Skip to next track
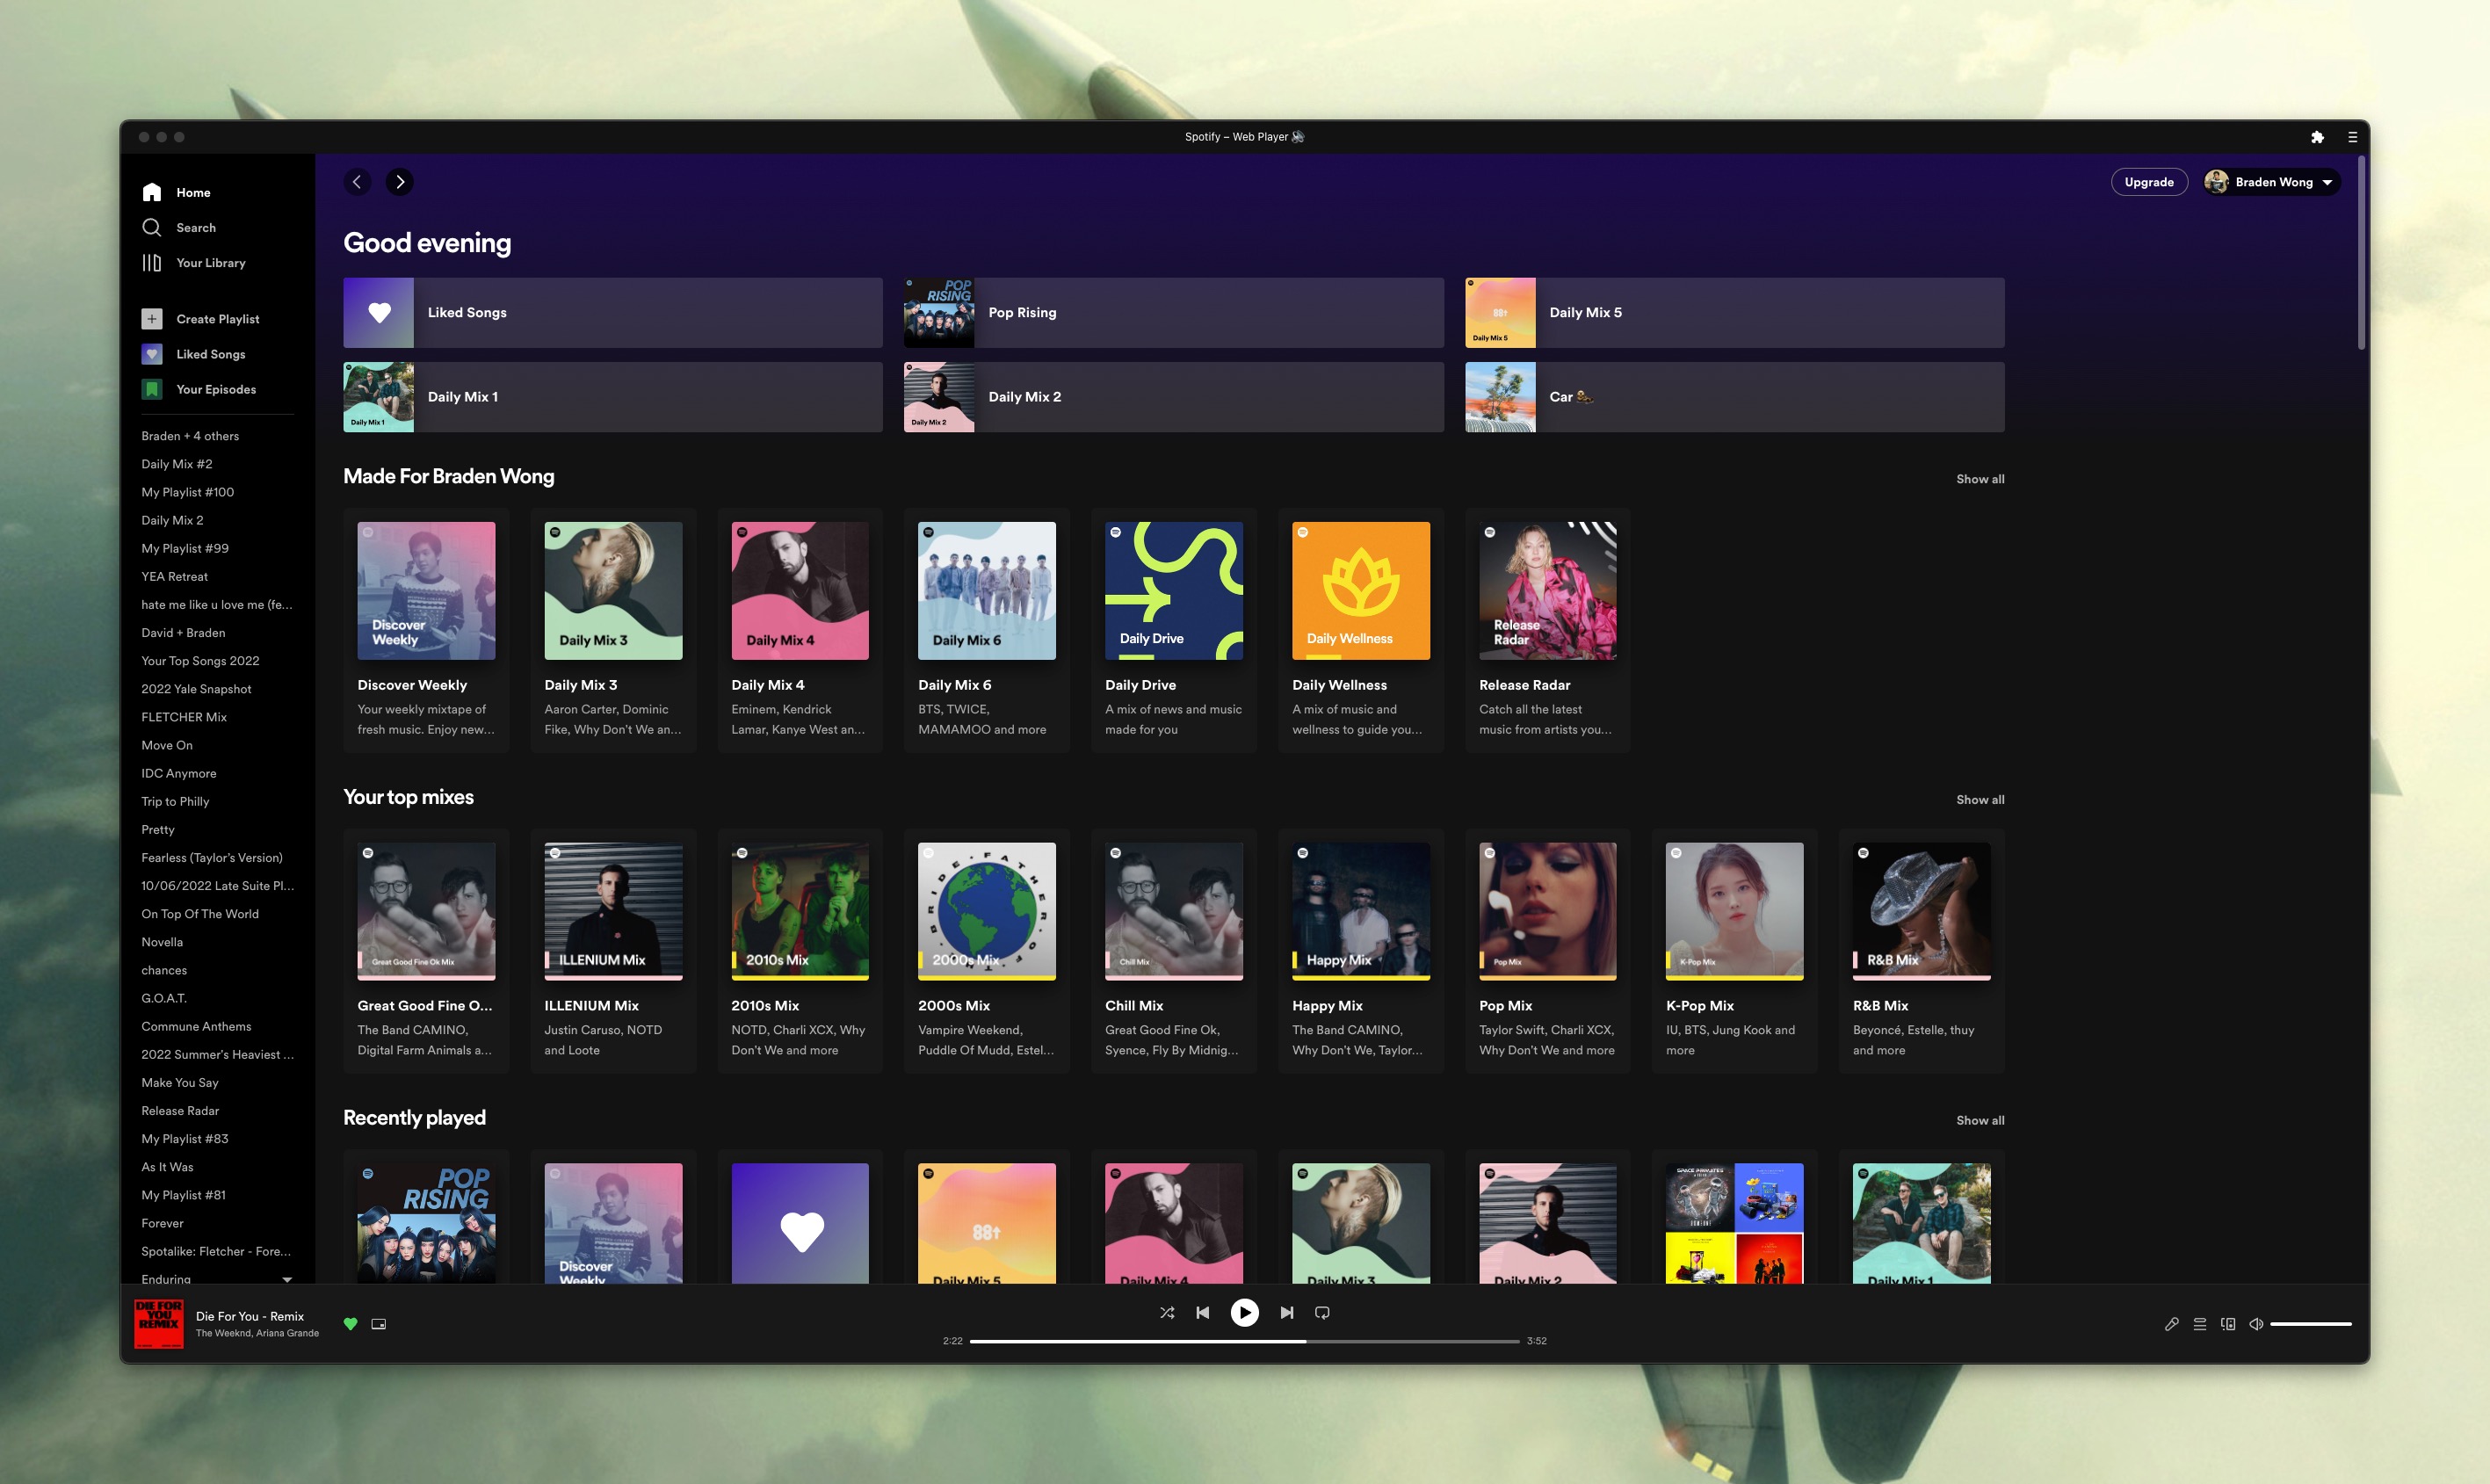Image resolution: width=2490 pixels, height=1484 pixels. click(1287, 1312)
